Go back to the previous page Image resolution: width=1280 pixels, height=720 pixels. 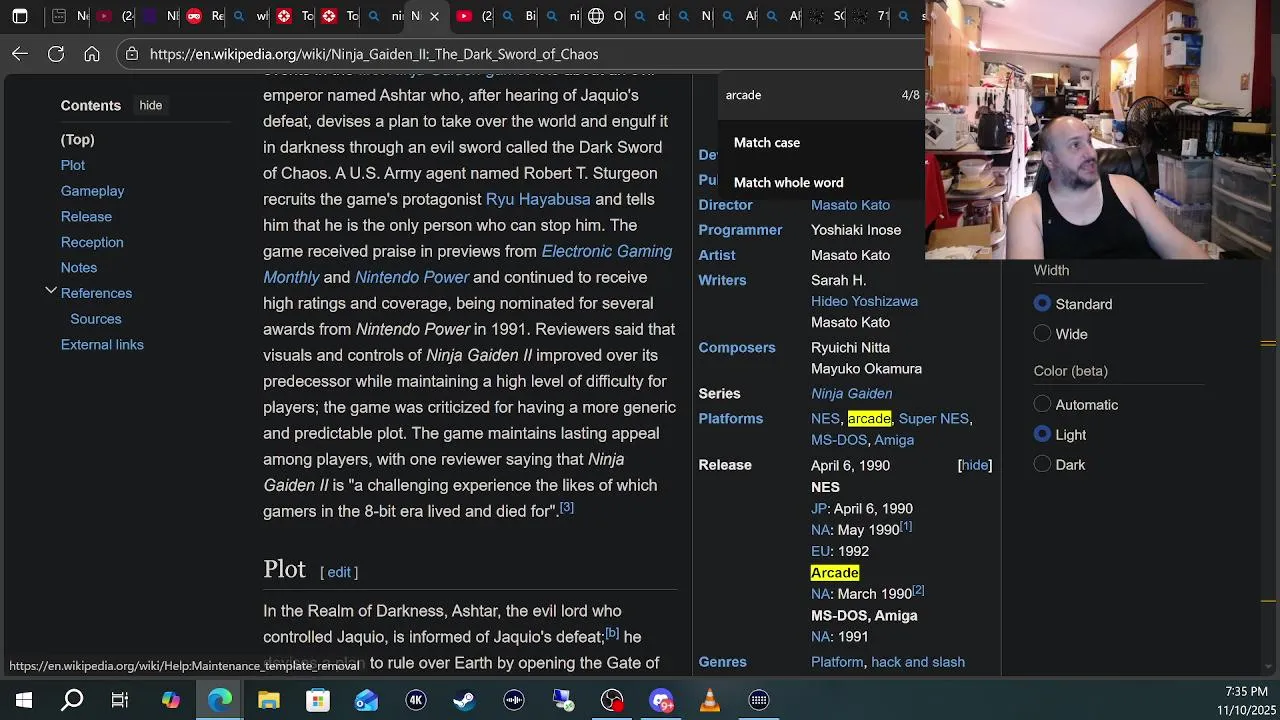point(20,54)
